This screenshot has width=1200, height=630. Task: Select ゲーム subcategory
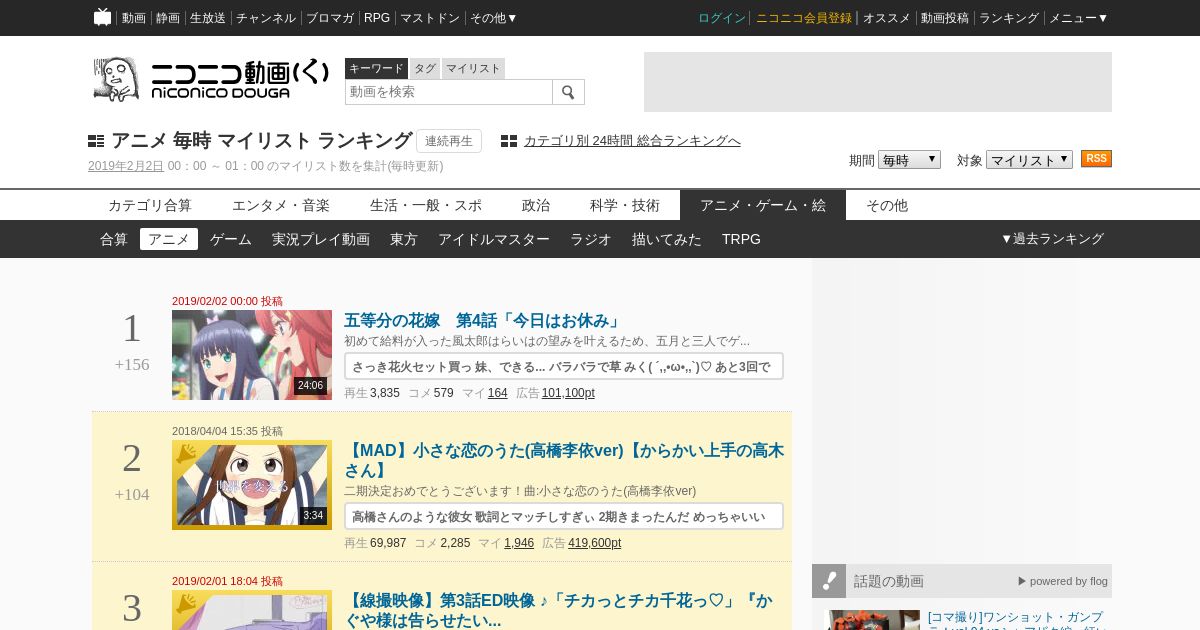(x=231, y=239)
